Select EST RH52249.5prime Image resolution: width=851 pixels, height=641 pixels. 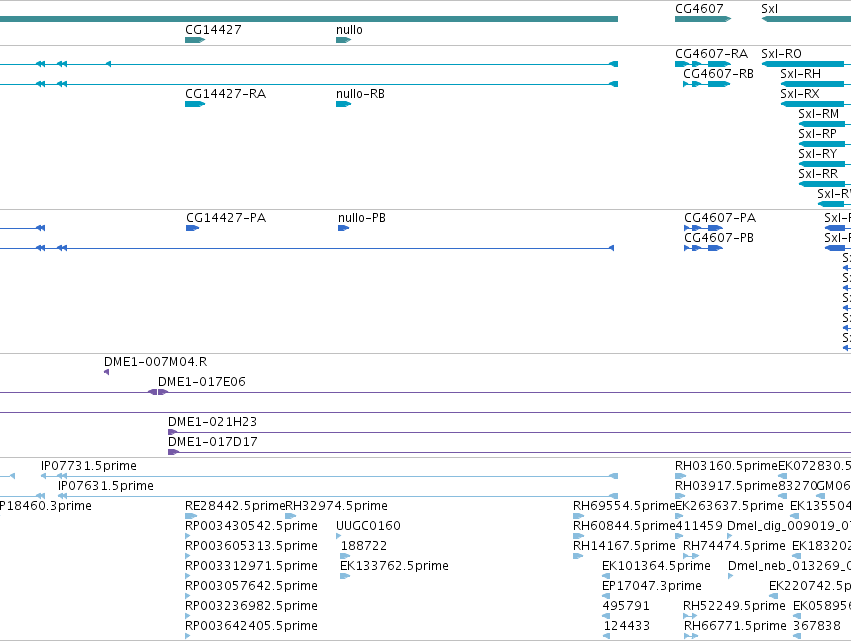point(734,607)
